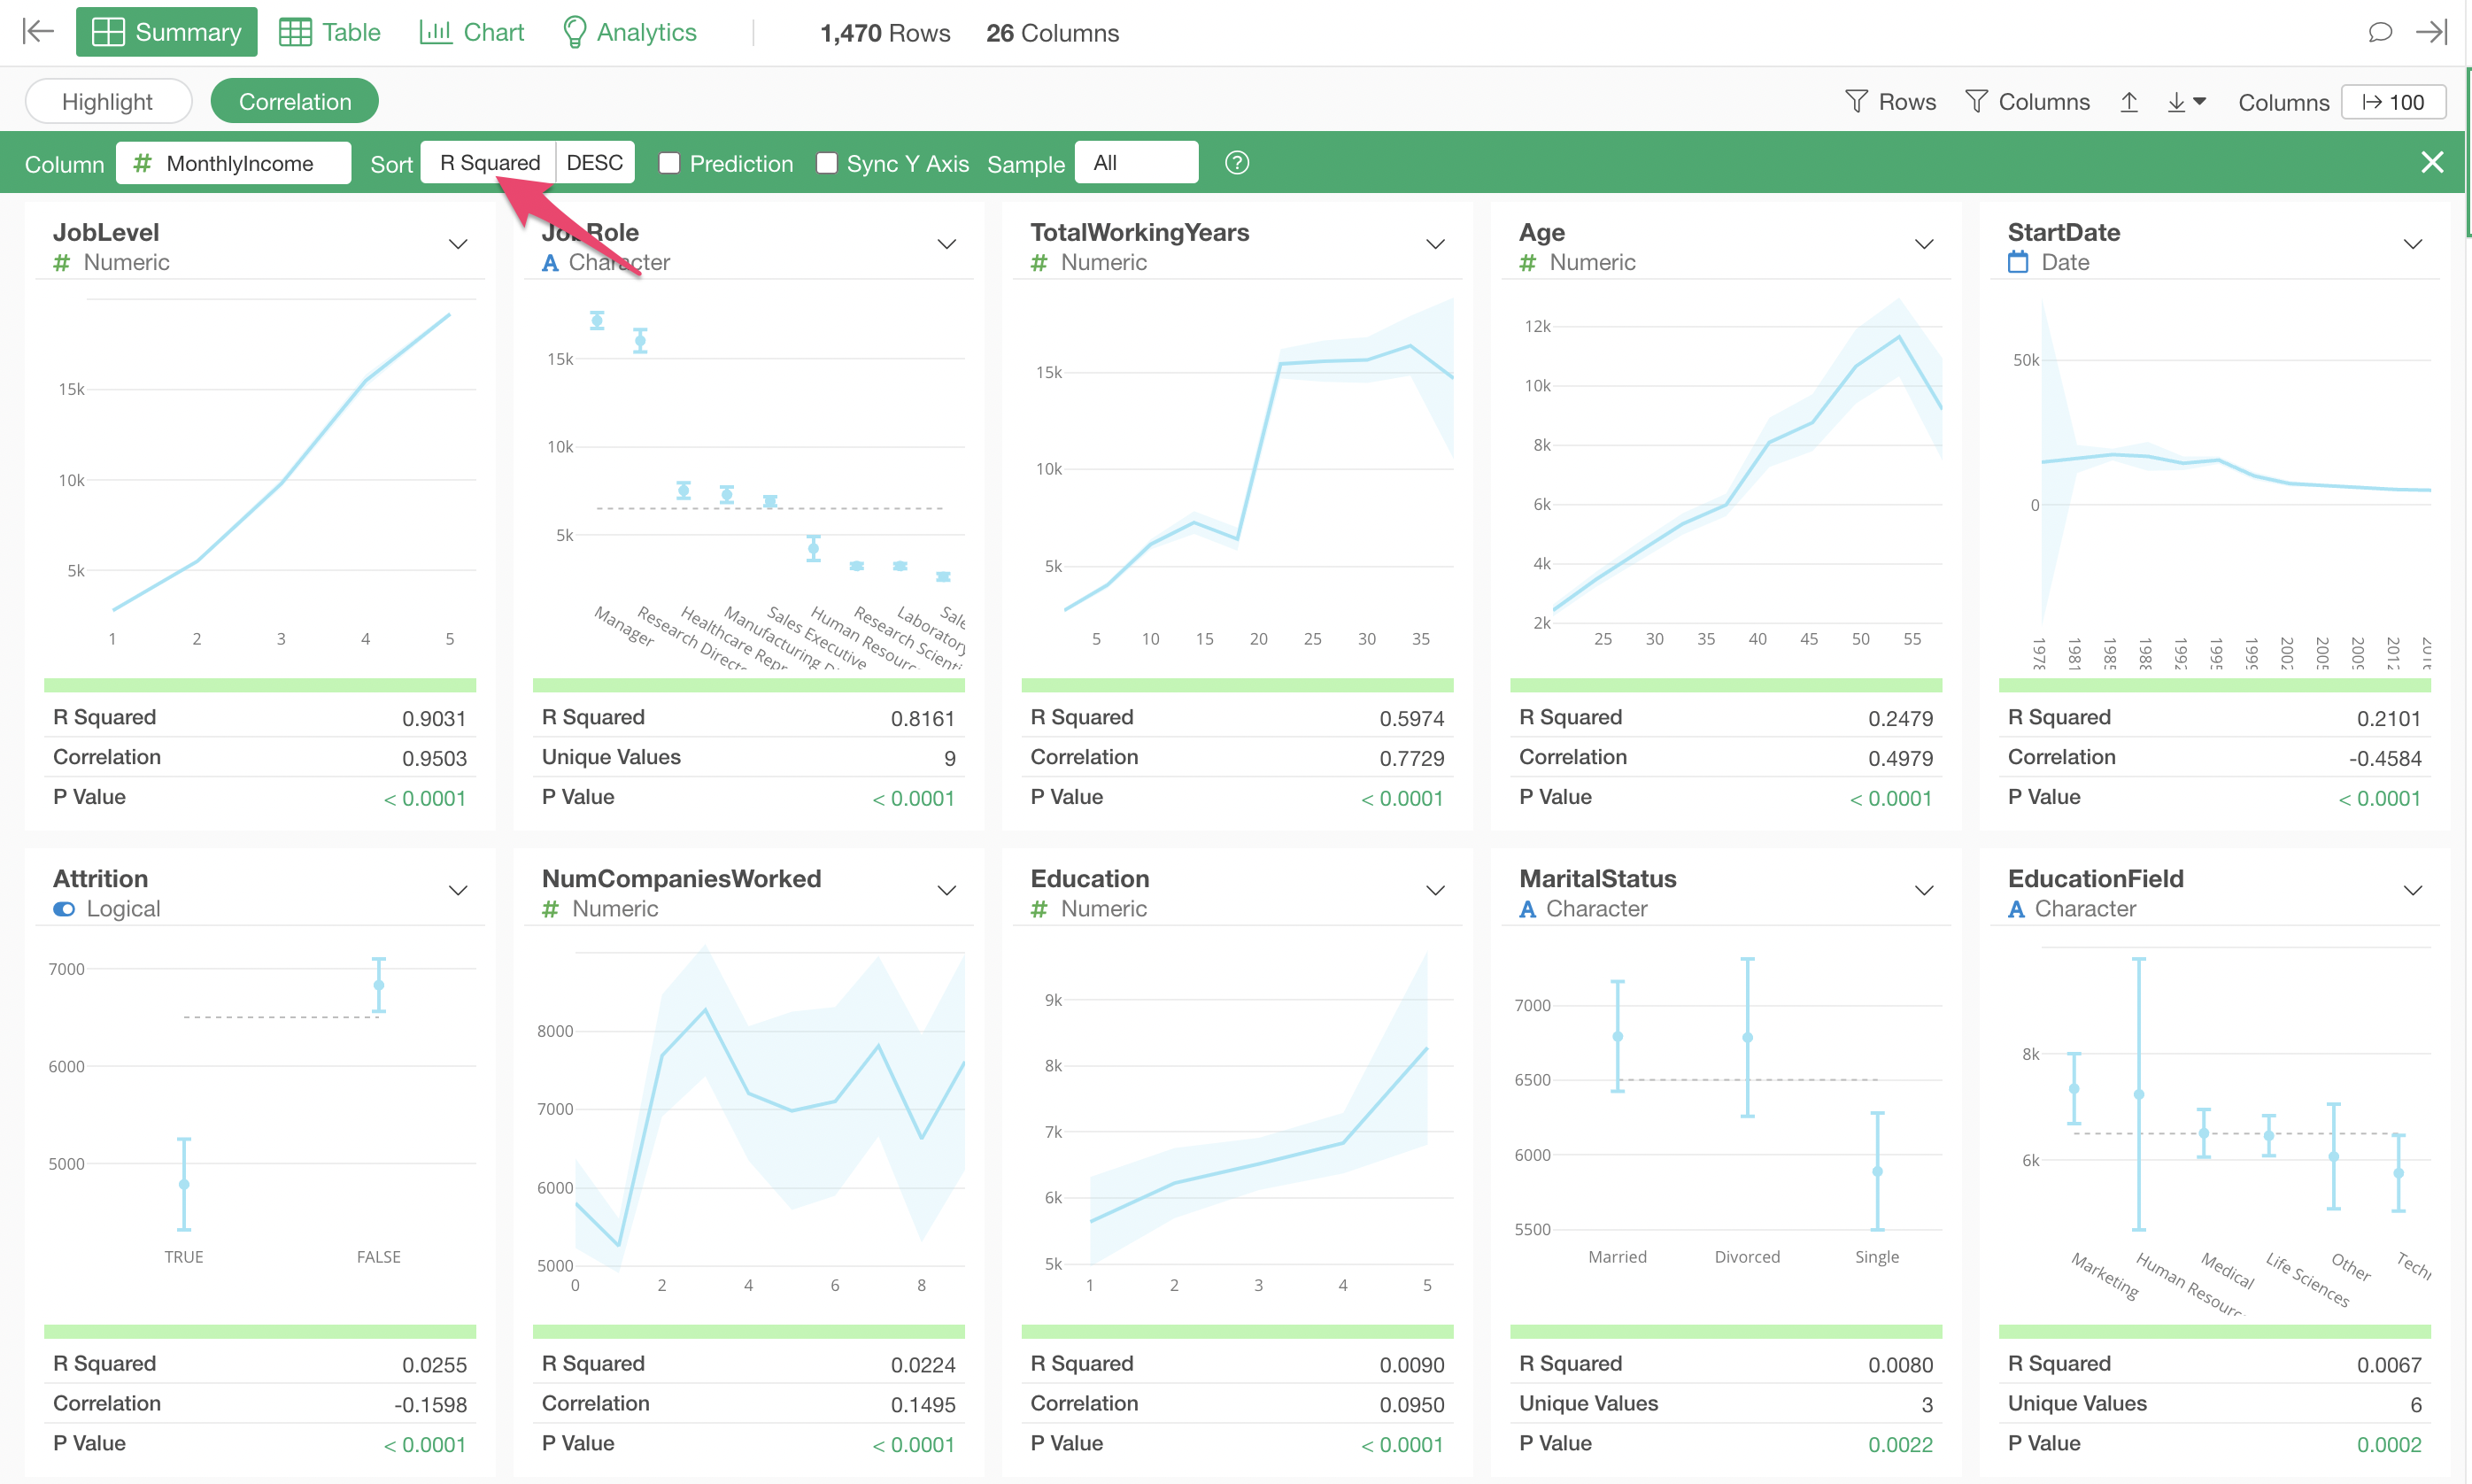Switch to the Analytics view tab

pos(630,32)
